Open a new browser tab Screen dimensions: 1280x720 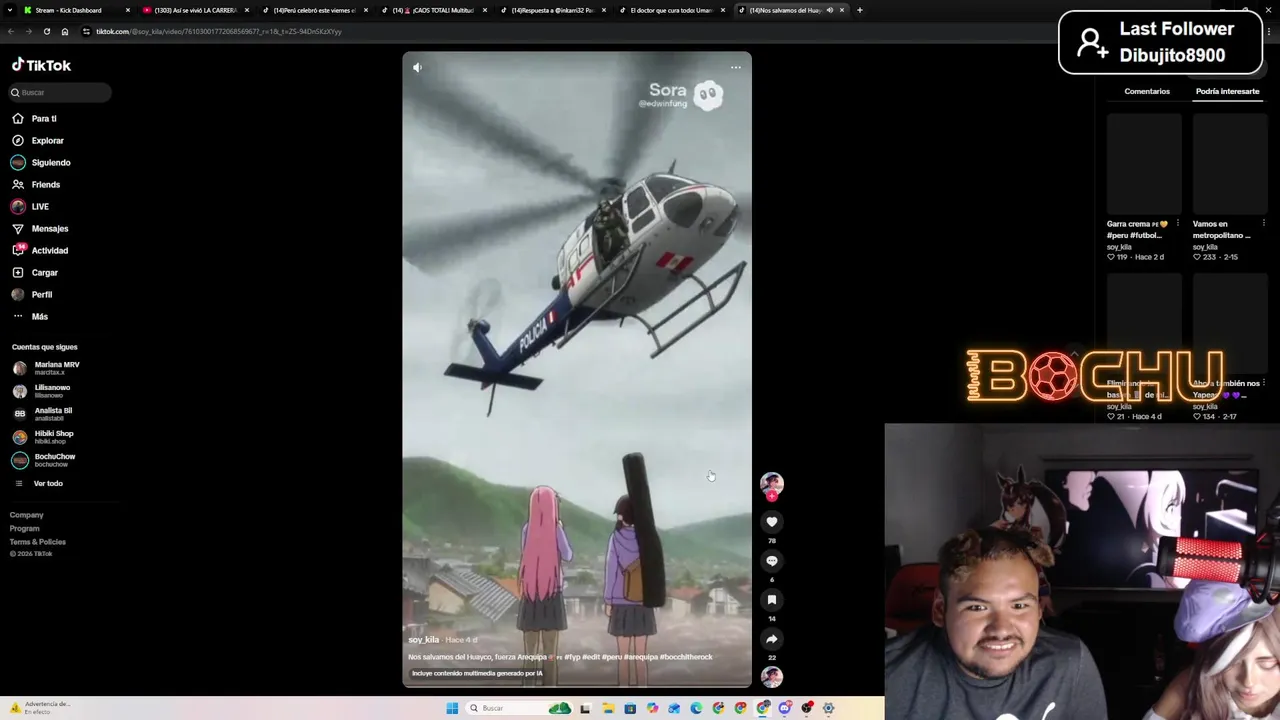(860, 10)
